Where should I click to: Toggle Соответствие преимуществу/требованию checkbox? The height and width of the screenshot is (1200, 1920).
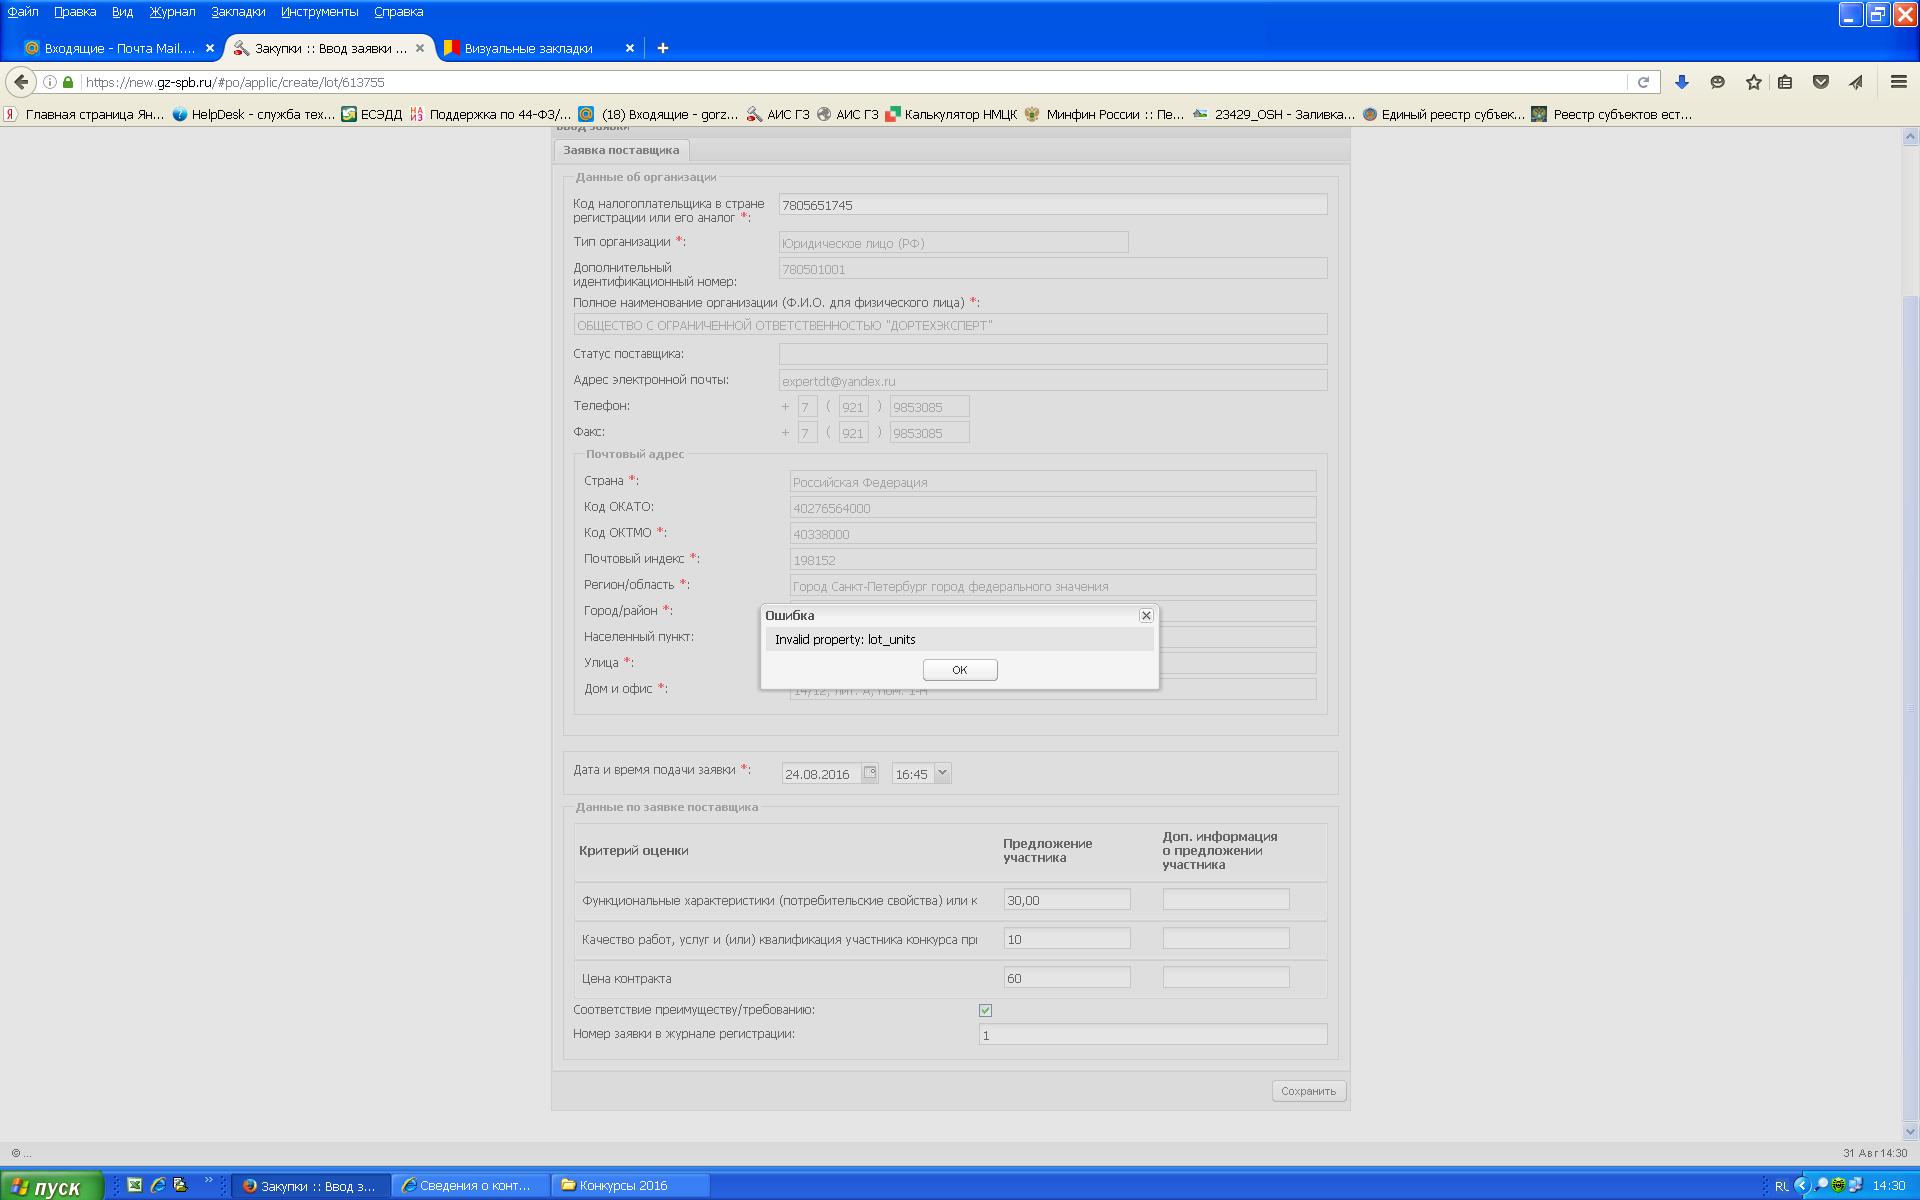[985, 1010]
